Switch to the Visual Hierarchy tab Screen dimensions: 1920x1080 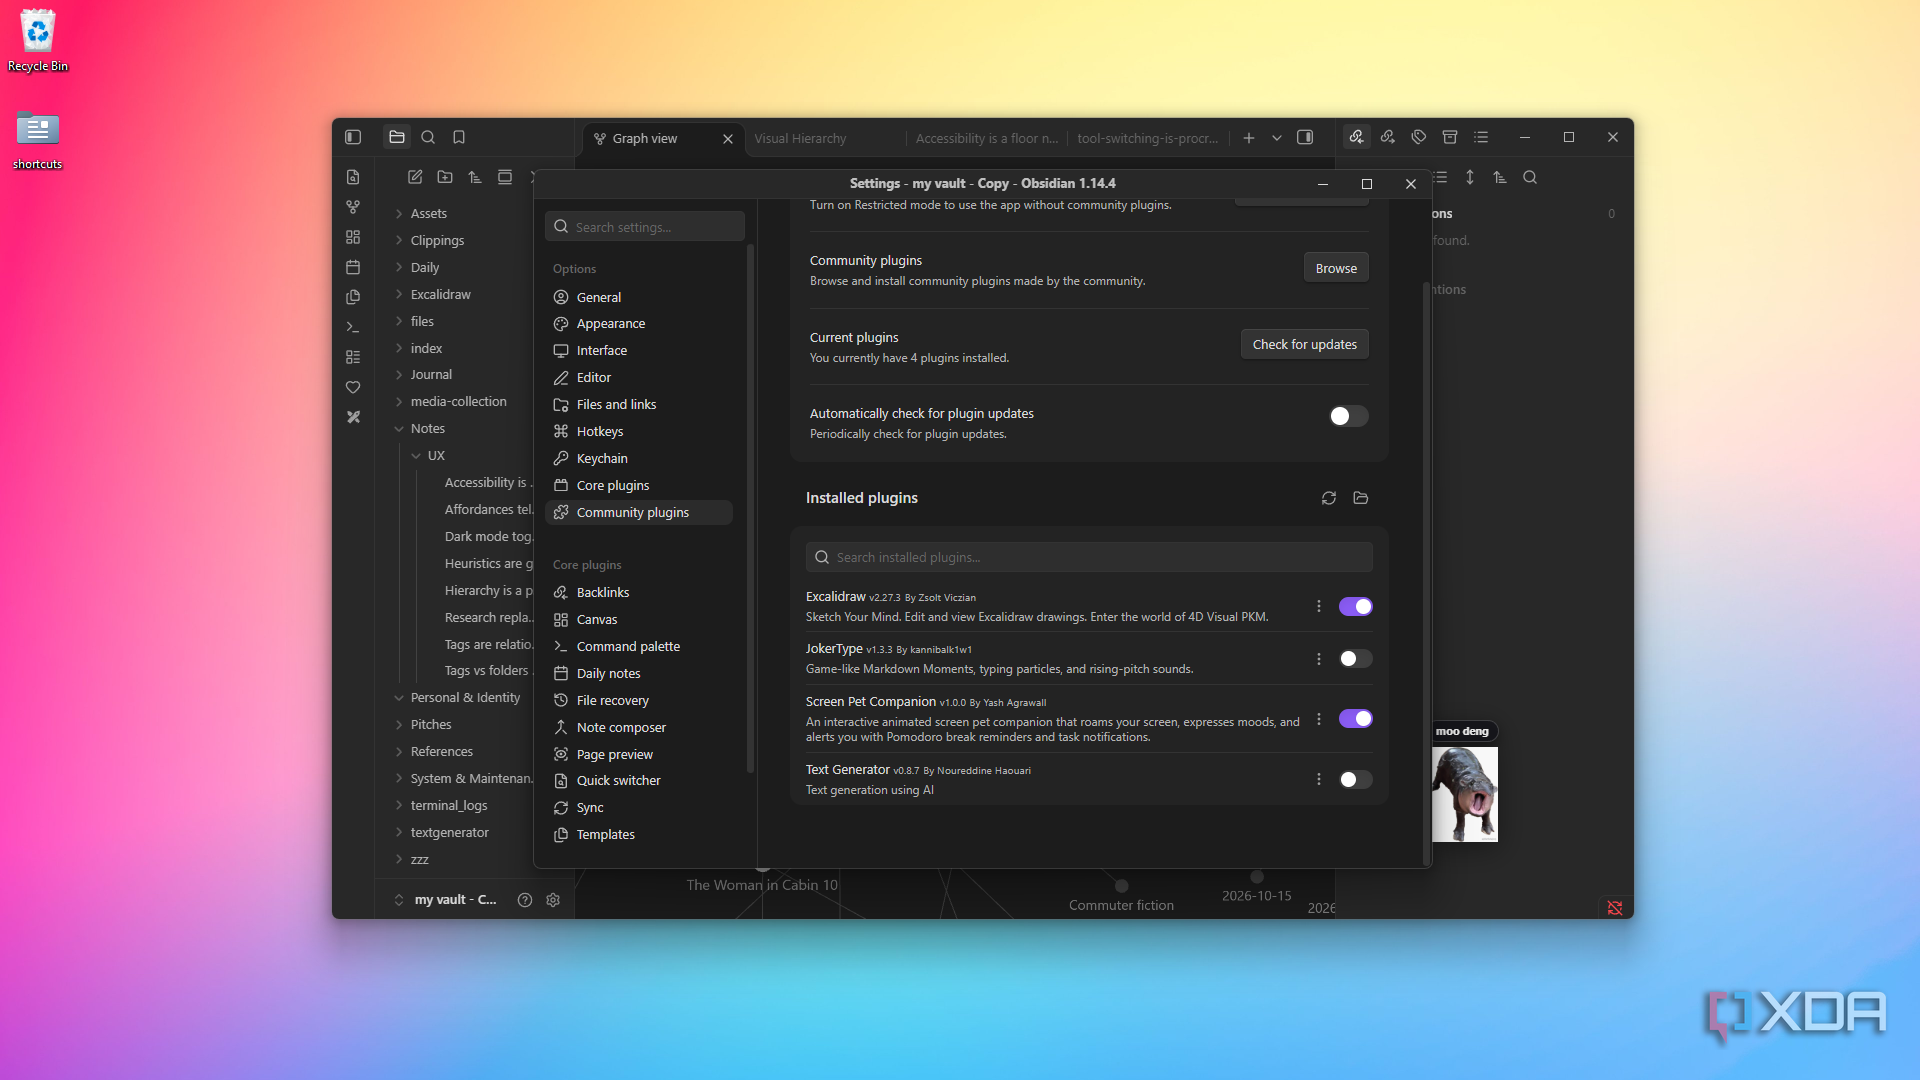click(800, 138)
